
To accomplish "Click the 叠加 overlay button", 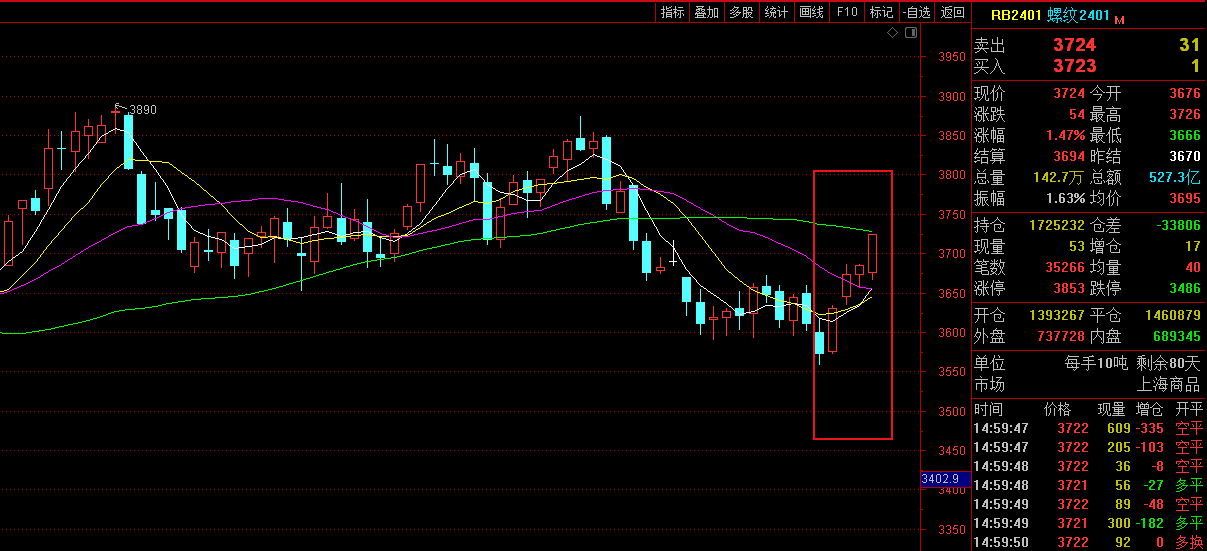I will coord(706,12).
